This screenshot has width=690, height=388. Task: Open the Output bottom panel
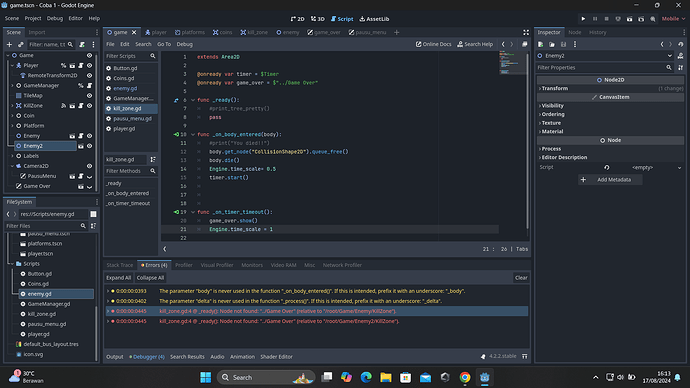pos(114,357)
